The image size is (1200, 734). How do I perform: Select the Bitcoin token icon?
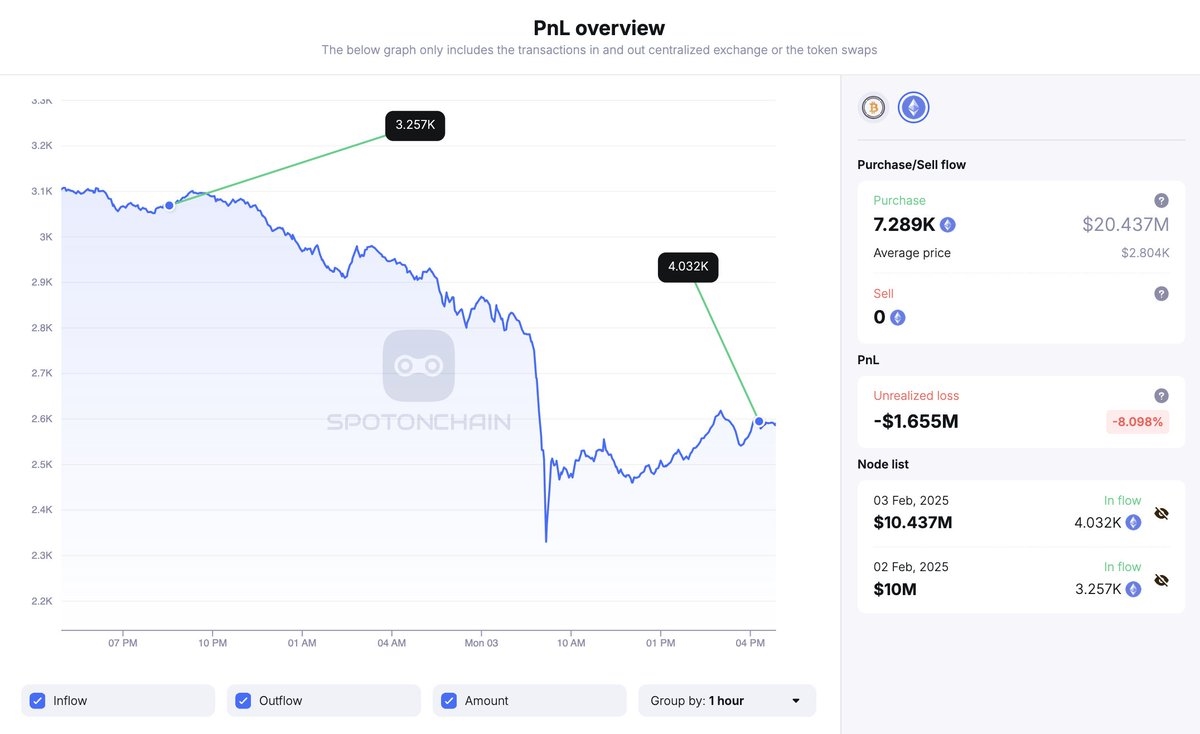(874, 107)
